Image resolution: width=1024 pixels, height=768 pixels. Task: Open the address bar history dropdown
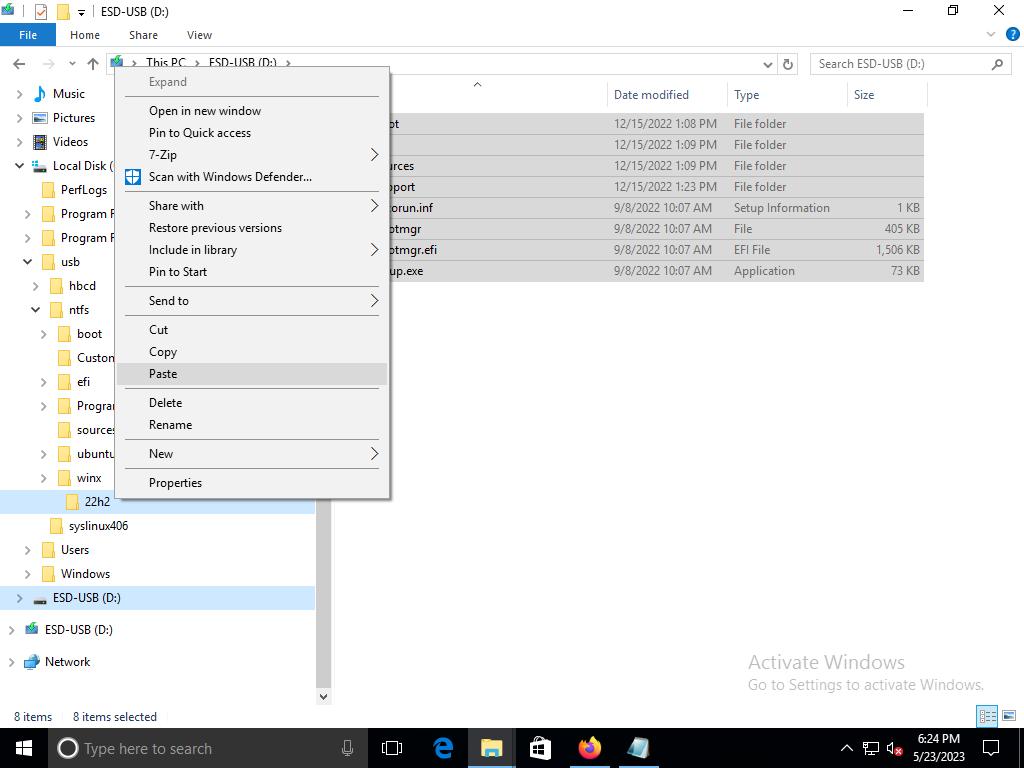point(768,64)
